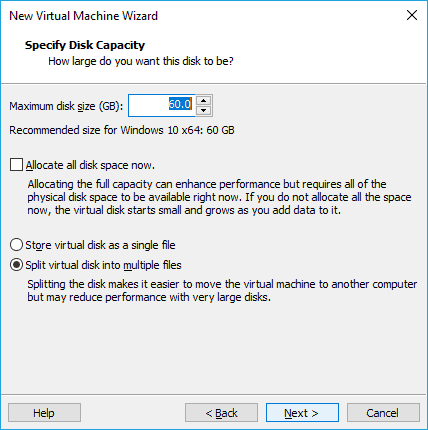Close the New Virtual Machine Wizard window
Image resolution: width=428 pixels, height=430 pixels.
coord(412,15)
